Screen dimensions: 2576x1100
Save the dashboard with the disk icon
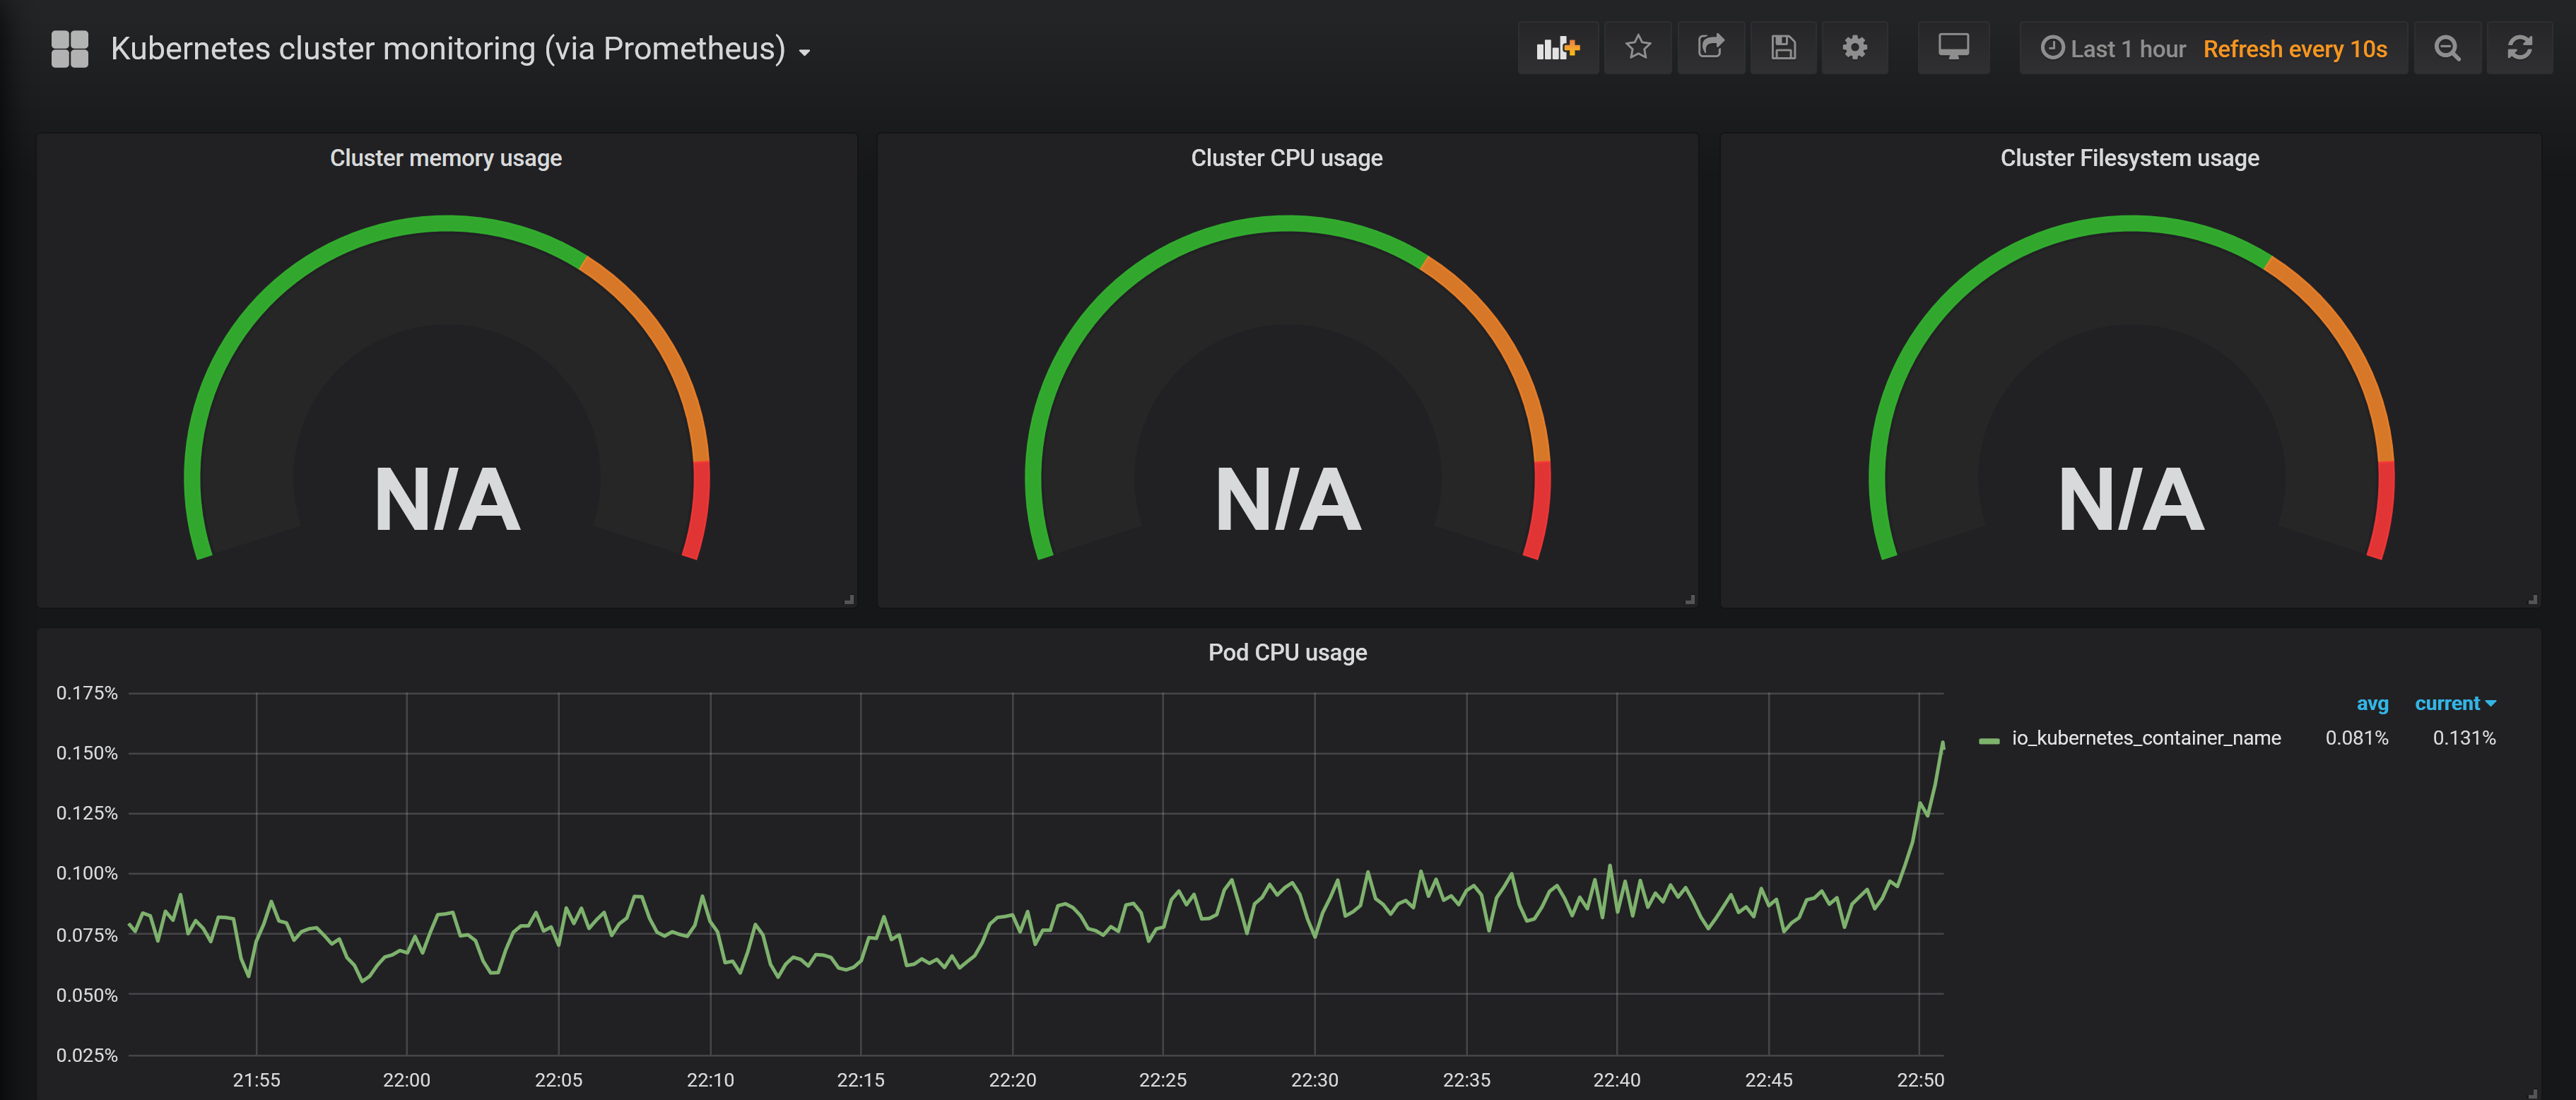[x=1783, y=48]
